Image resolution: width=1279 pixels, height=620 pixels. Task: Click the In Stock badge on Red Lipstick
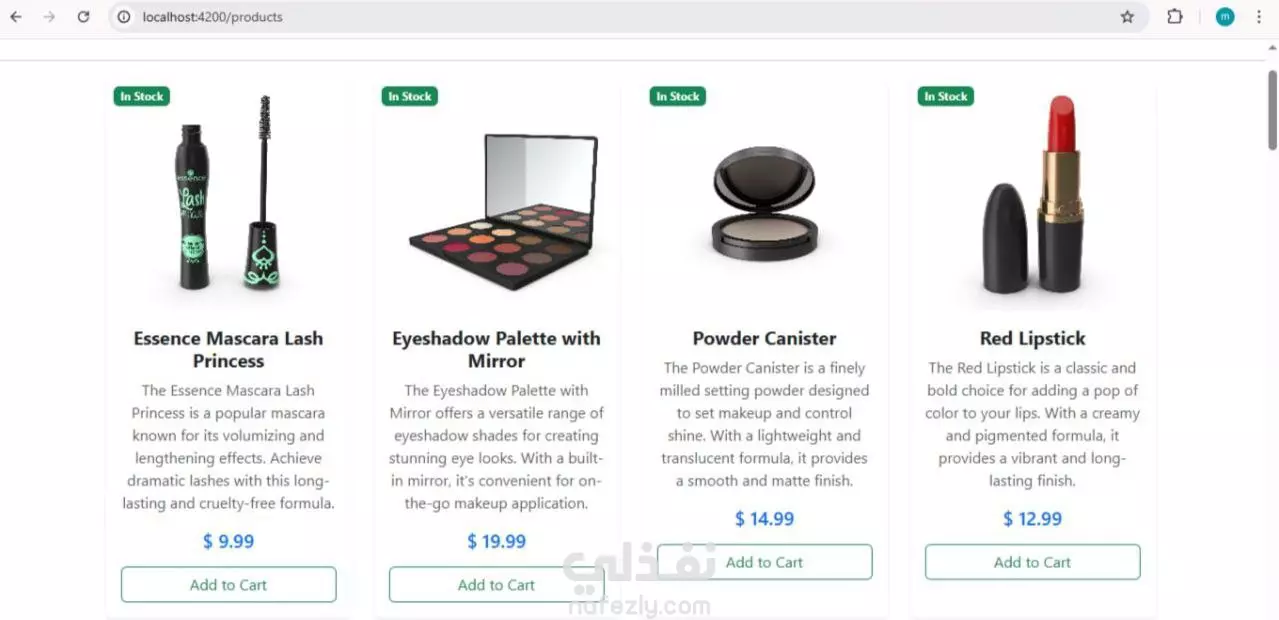pyautogui.click(x=945, y=96)
